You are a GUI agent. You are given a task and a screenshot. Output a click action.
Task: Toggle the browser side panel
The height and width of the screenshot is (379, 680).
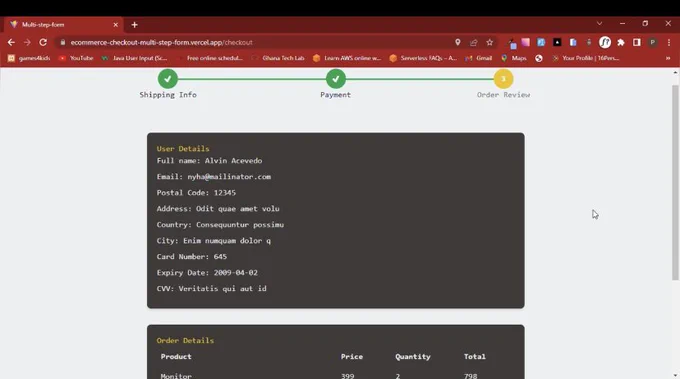click(637, 42)
